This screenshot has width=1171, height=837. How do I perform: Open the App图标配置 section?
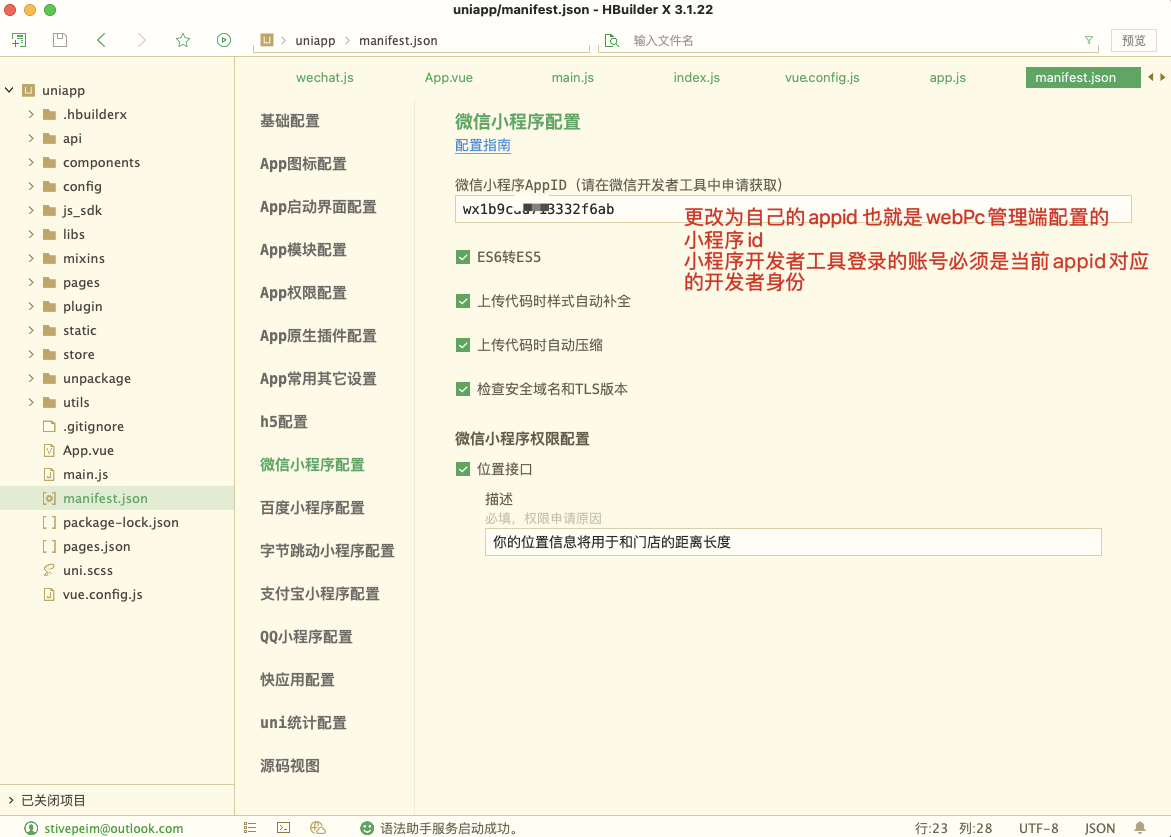click(x=303, y=164)
